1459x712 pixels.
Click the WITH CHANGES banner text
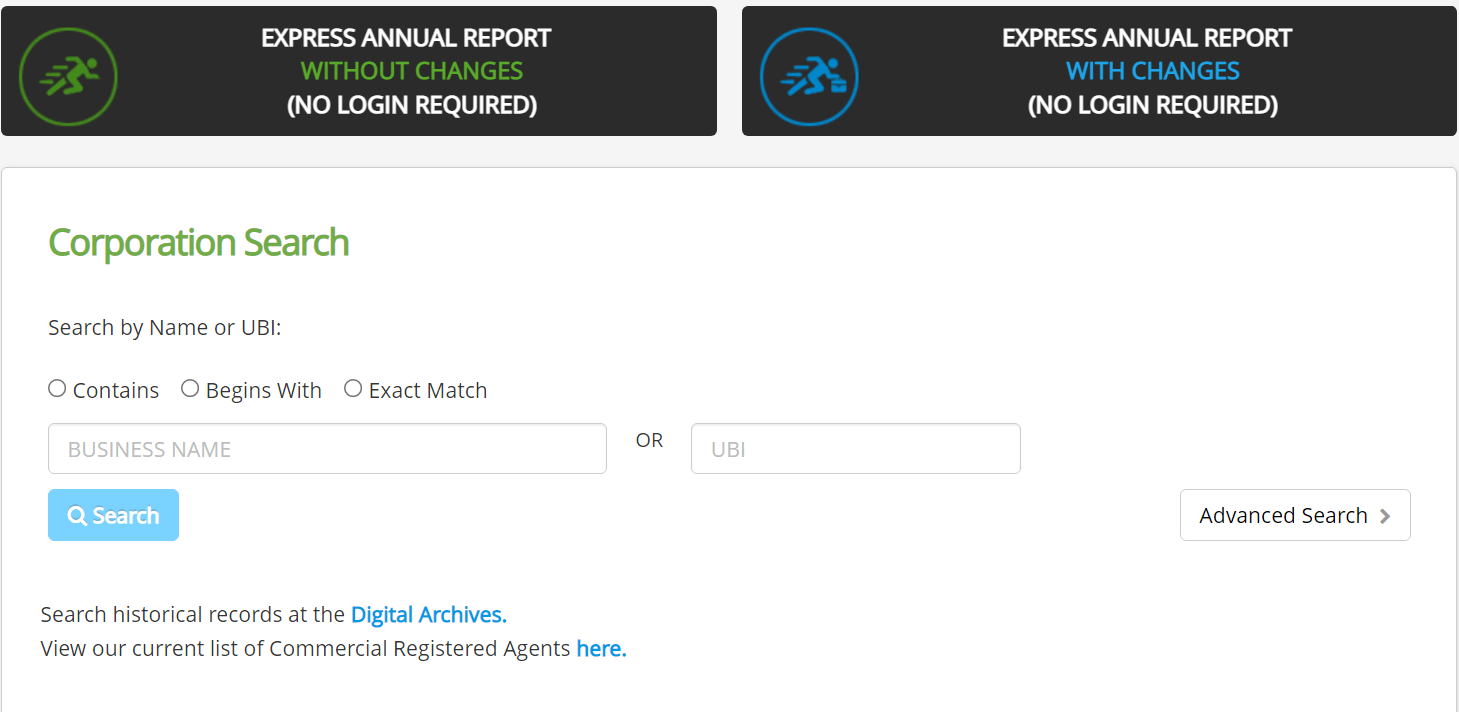pyautogui.click(x=1152, y=70)
